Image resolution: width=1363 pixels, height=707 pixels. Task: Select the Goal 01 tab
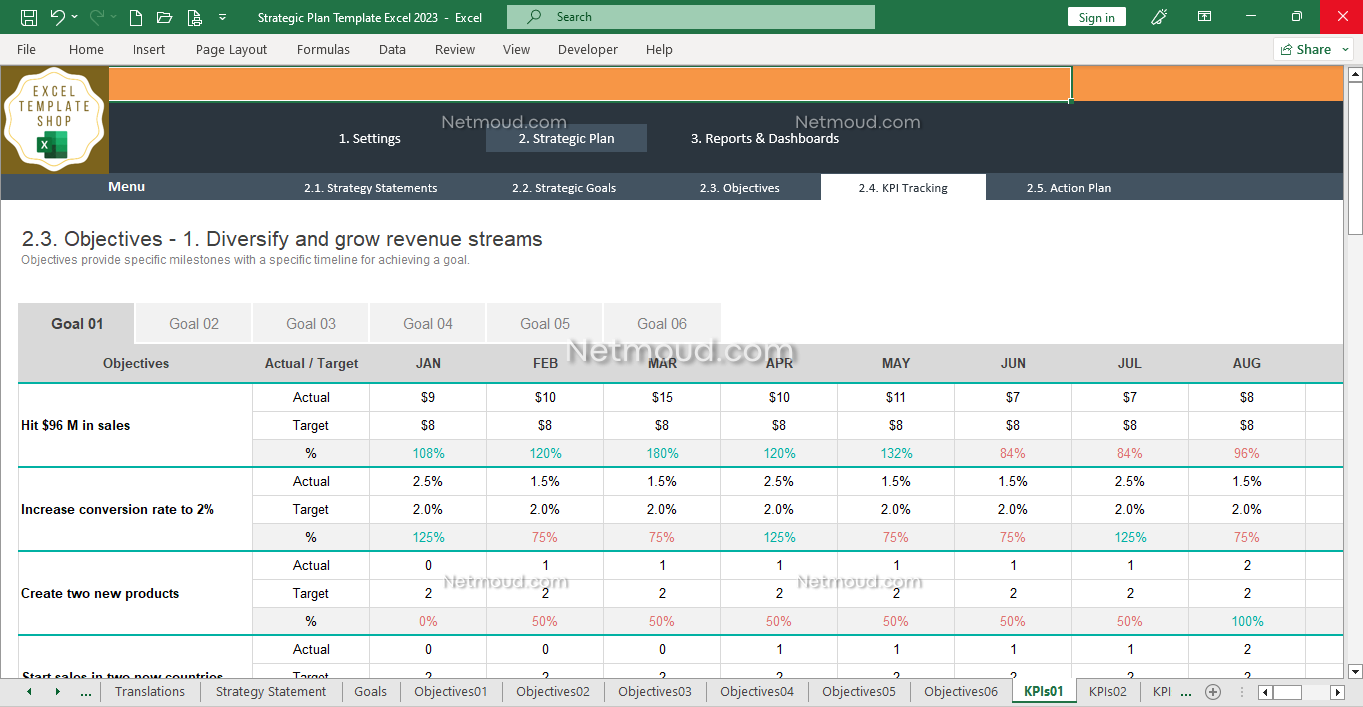tap(77, 324)
